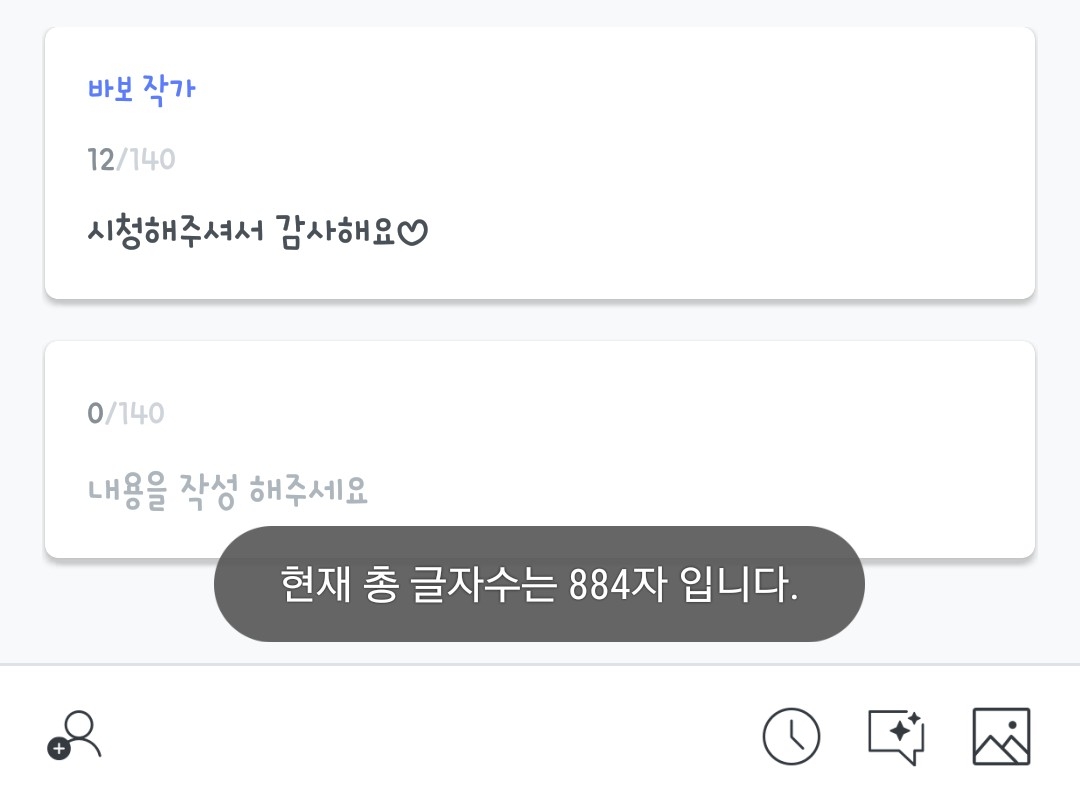Tap the "현재 총 글자수는 884자 입니다." toast
Screen dimensions: 1080x810
tap(539, 584)
